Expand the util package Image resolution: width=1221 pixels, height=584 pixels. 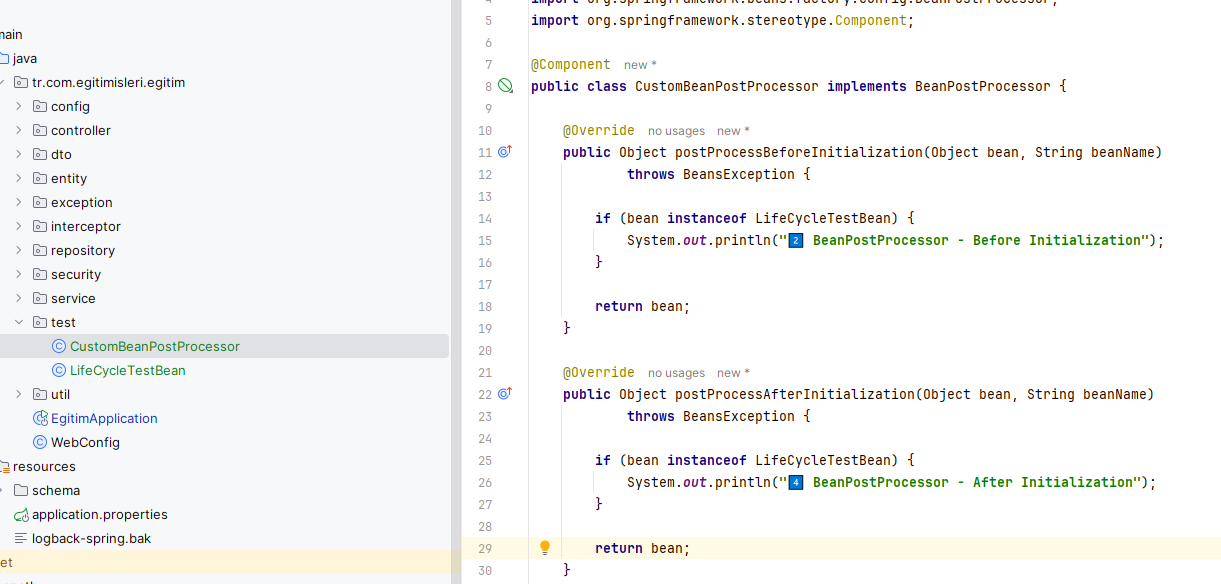click(18, 394)
